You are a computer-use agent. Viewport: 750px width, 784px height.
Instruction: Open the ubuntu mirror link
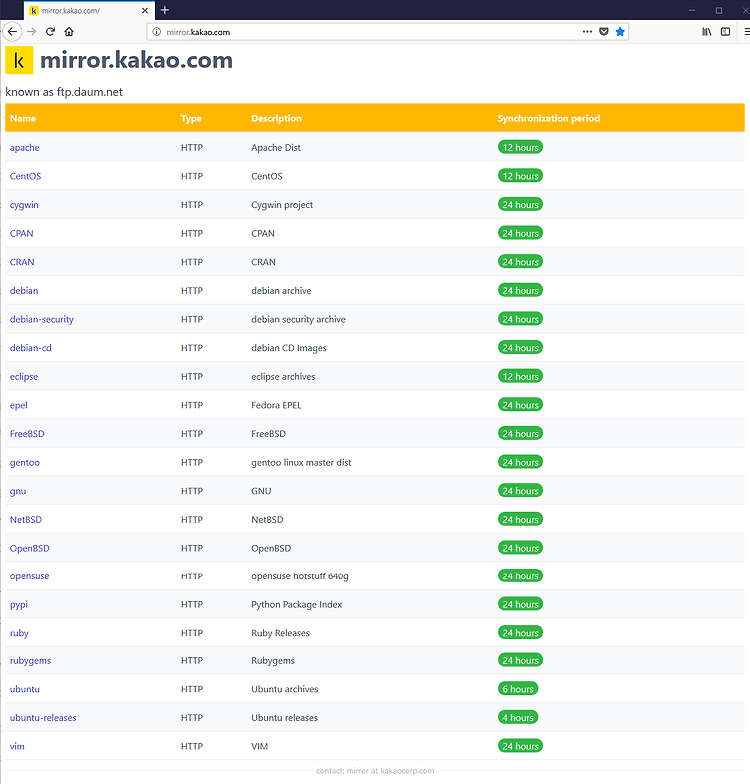[x=24, y=689]
